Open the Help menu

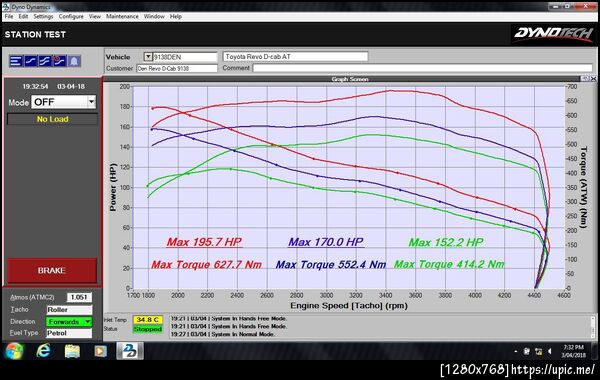point(176,16)
